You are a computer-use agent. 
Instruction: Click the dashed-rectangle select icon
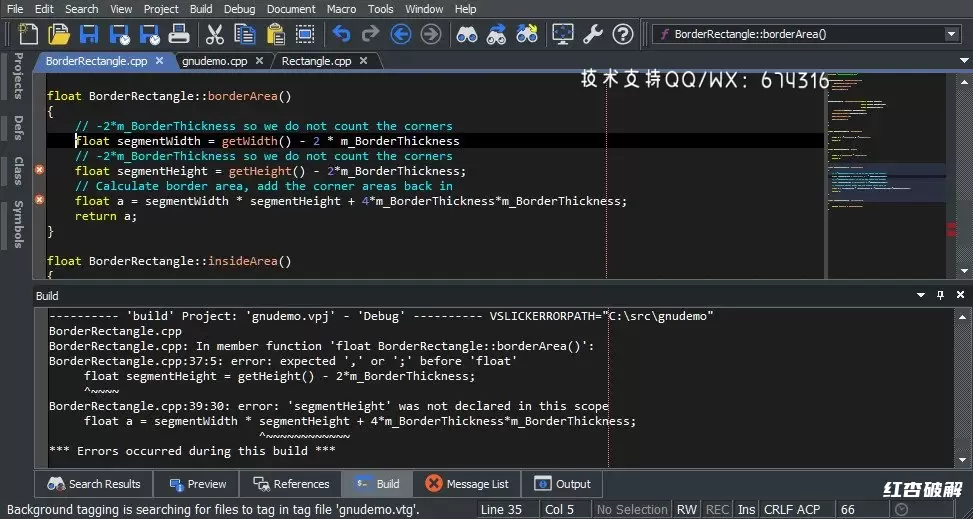(x=305, y=34)
